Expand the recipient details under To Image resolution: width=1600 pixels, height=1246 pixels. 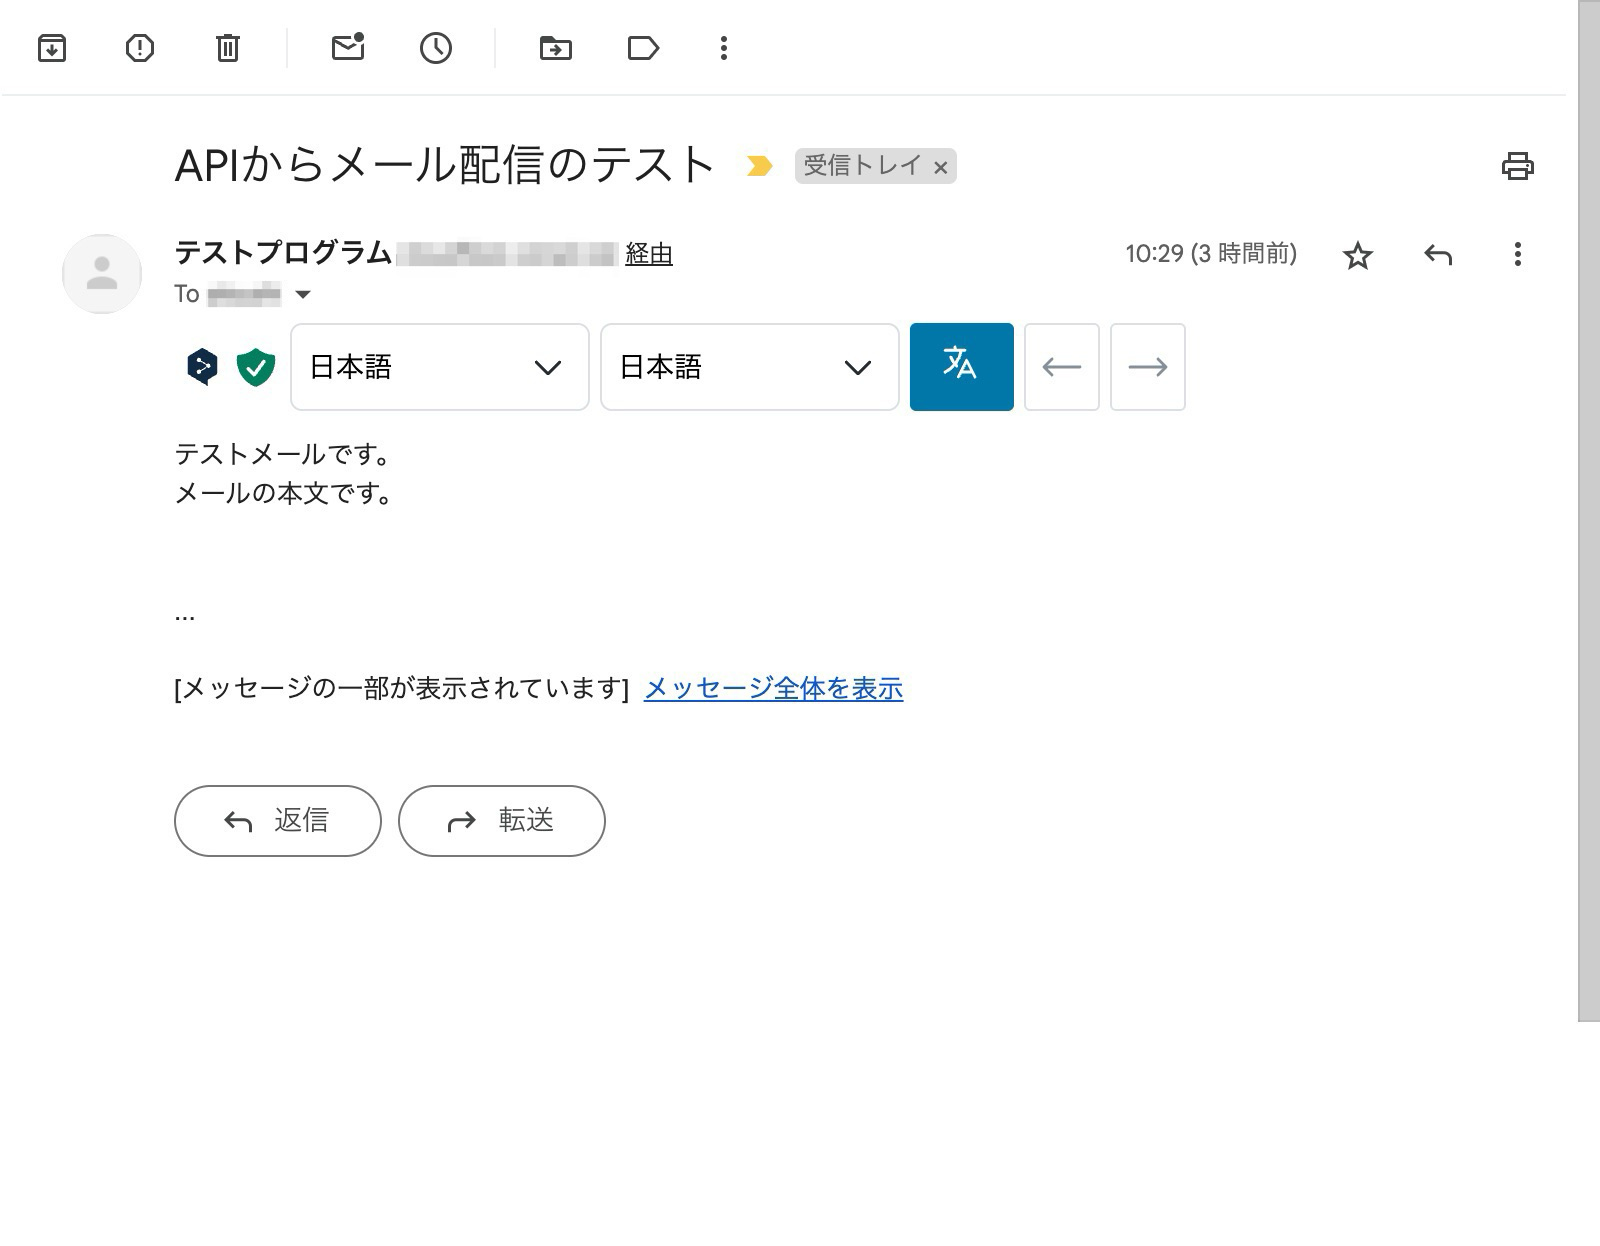click(303, 294)
